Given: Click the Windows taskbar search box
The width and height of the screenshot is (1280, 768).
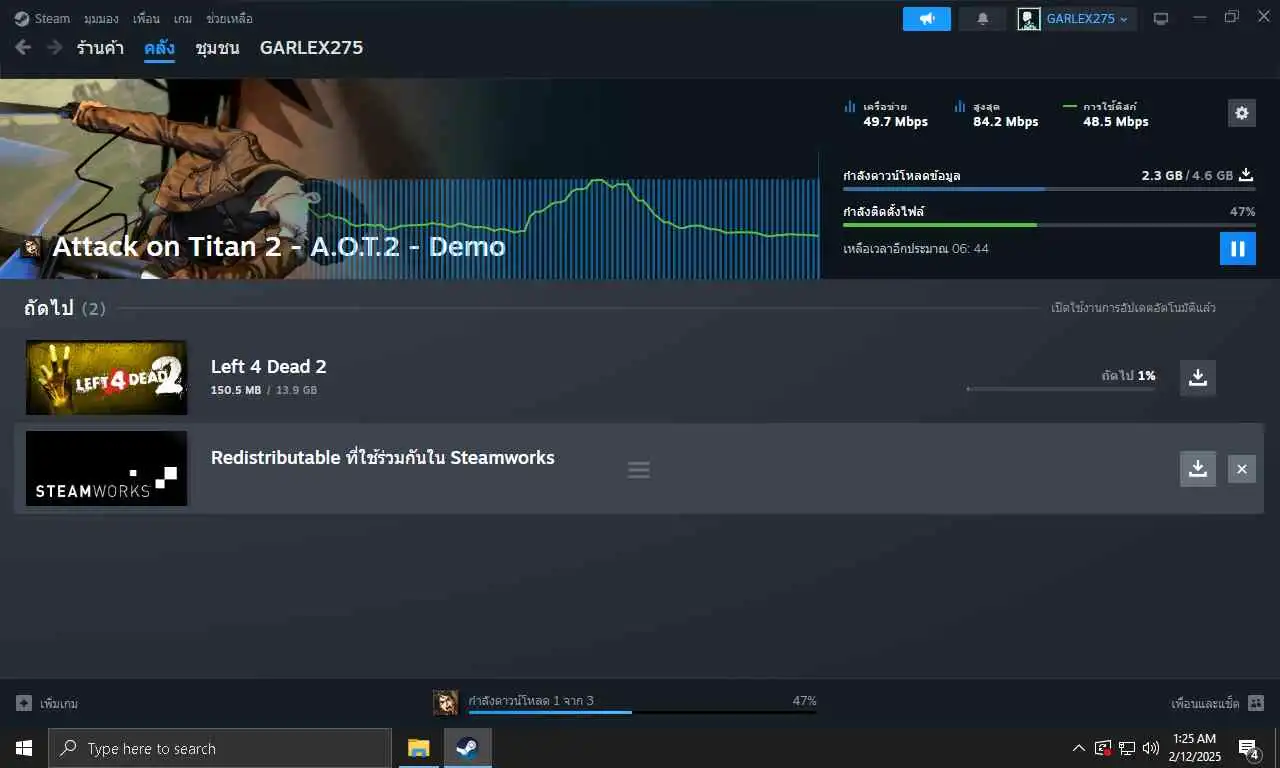Looking at the screenshot, I should click(220, 748).
